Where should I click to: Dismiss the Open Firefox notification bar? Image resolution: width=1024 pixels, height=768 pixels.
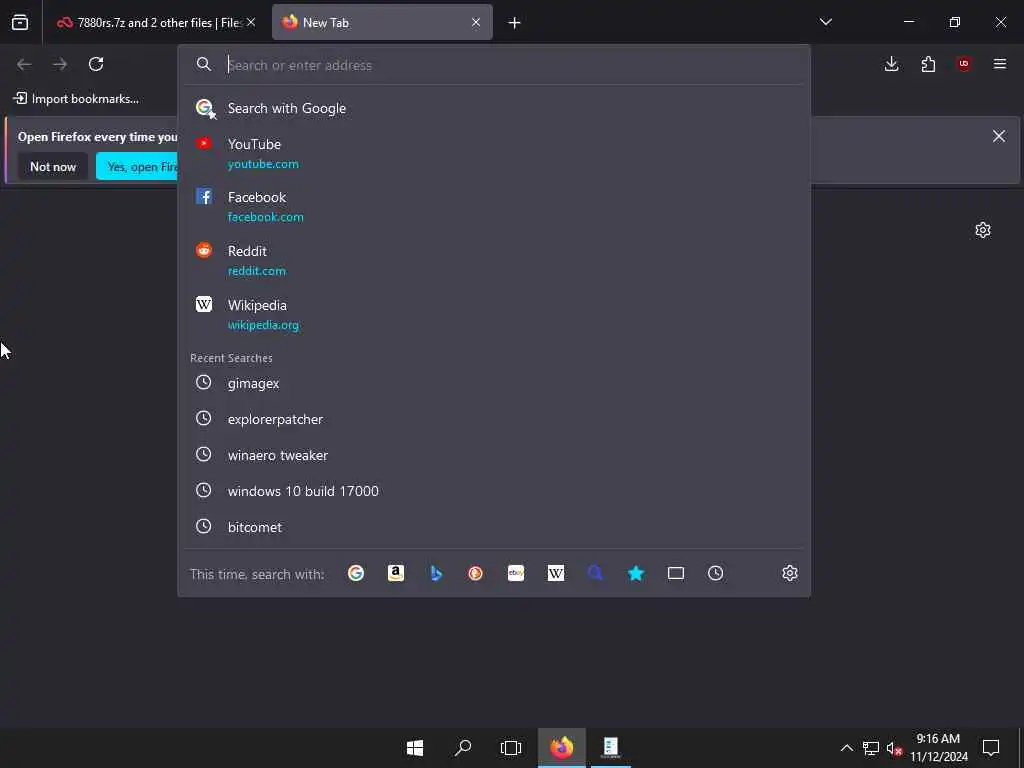[x=999, y=136]
